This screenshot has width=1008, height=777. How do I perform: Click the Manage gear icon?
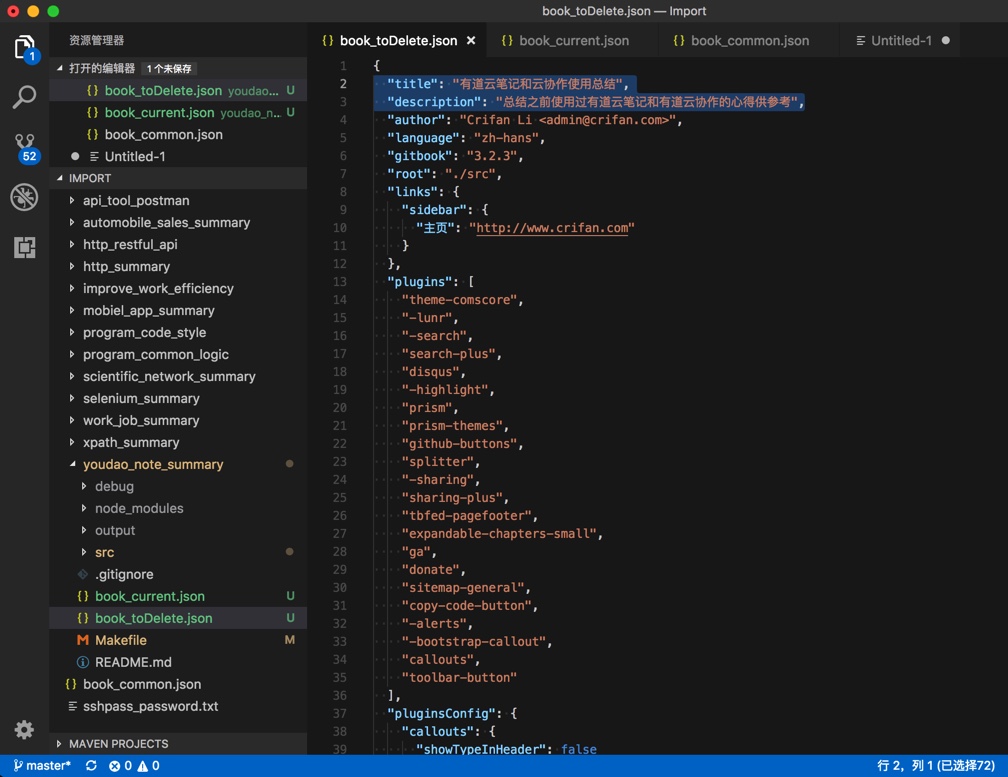pos(24,729)
